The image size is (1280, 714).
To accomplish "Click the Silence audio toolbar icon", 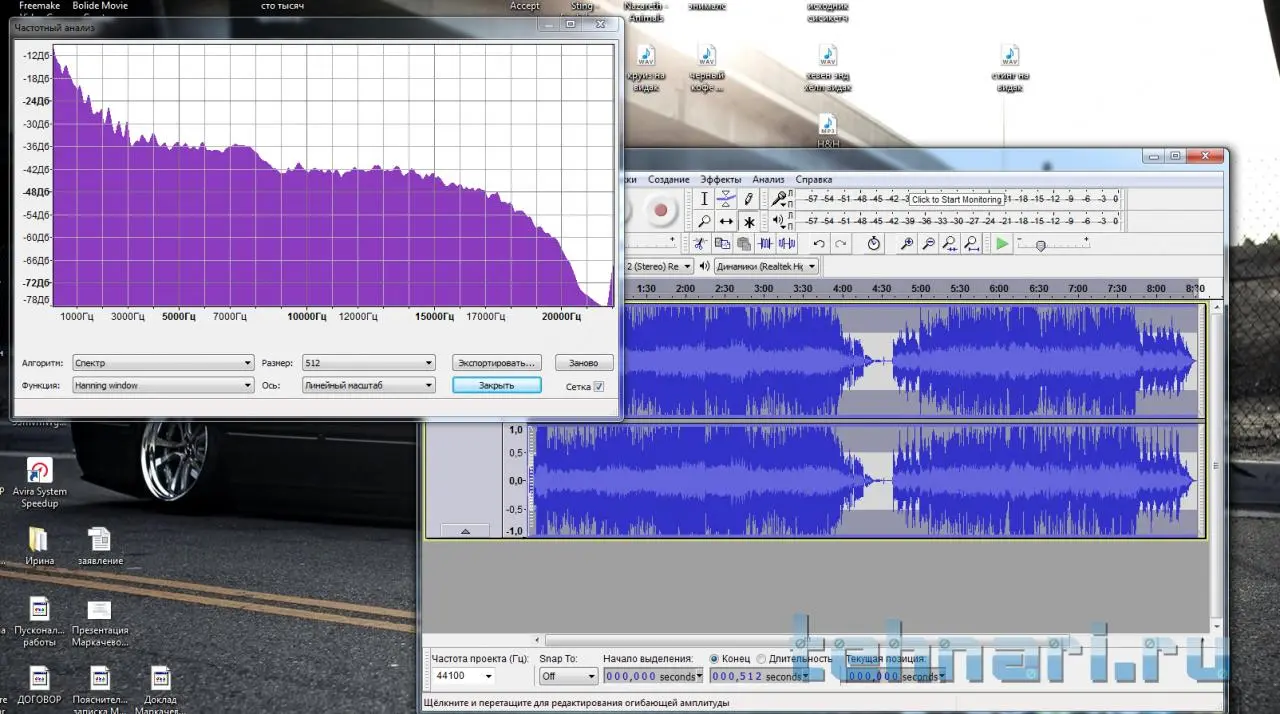I will point(787,244).
